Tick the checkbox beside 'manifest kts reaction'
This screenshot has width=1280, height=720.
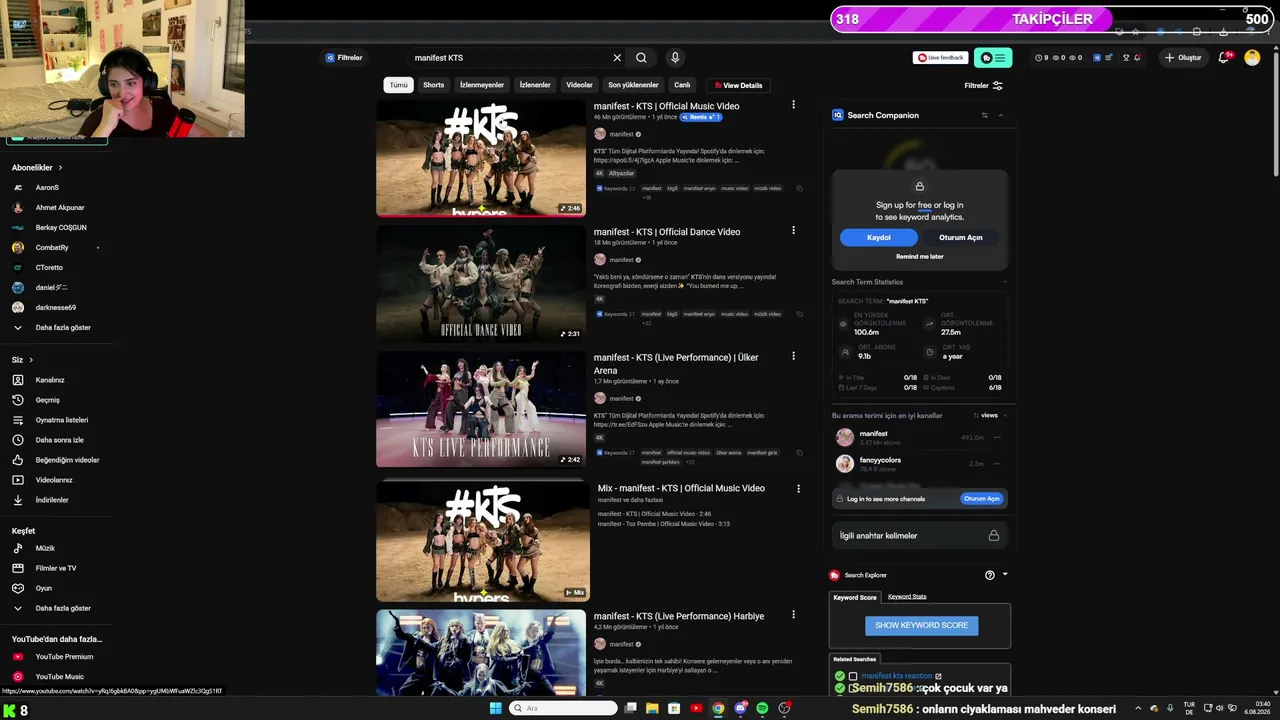pos(853,677)
